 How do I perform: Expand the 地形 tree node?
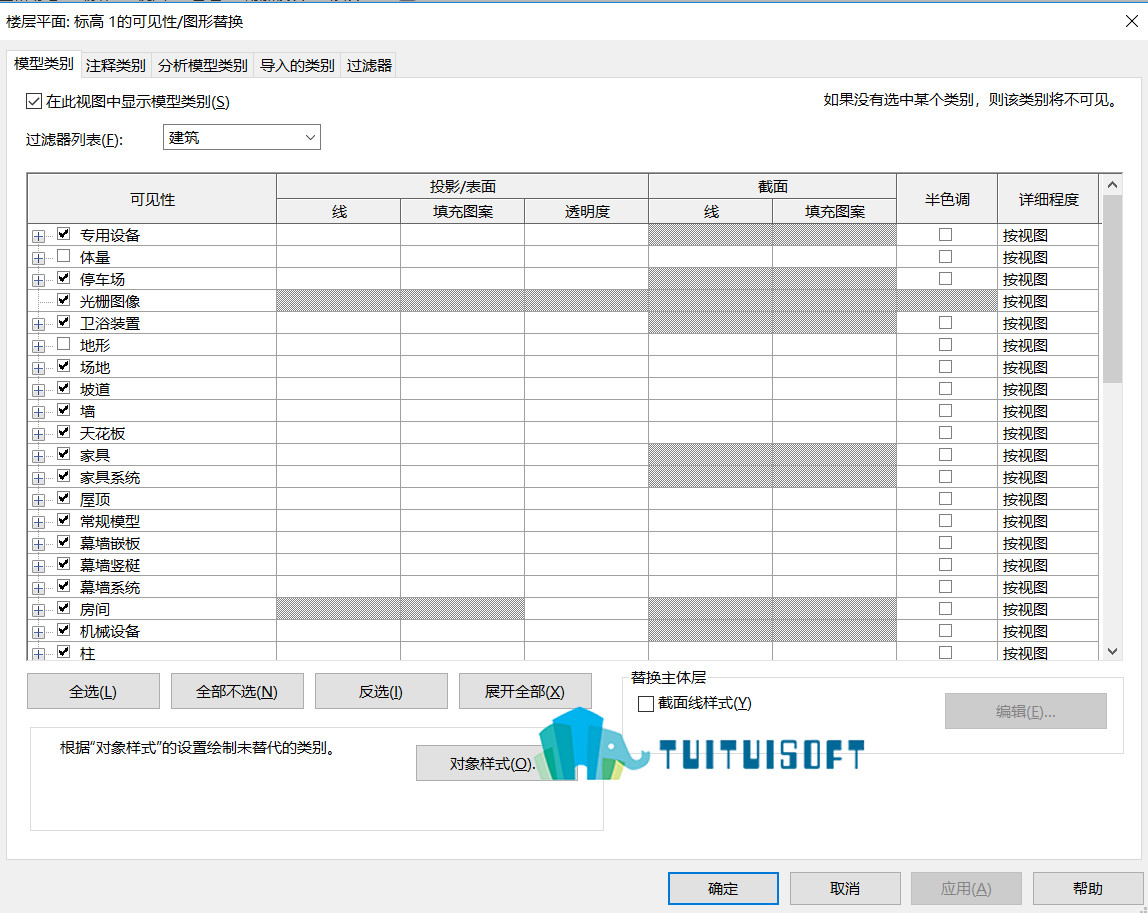(x=38, y=346)
